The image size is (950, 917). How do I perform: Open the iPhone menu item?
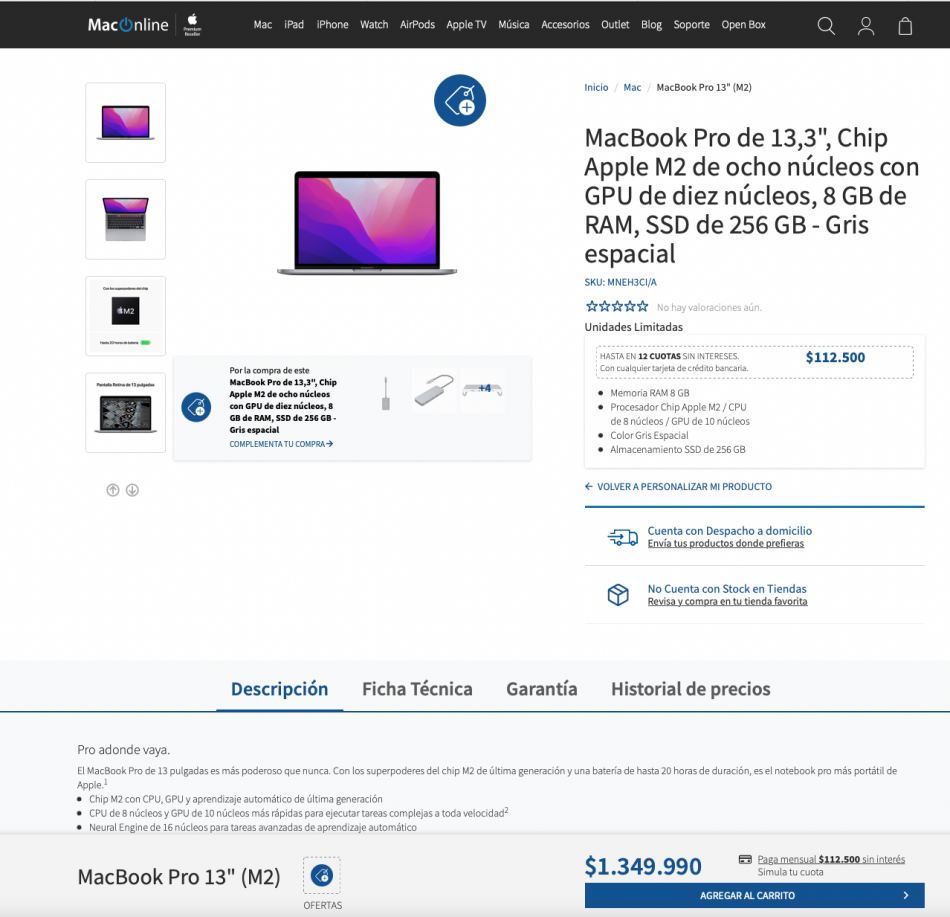[332, 25]
